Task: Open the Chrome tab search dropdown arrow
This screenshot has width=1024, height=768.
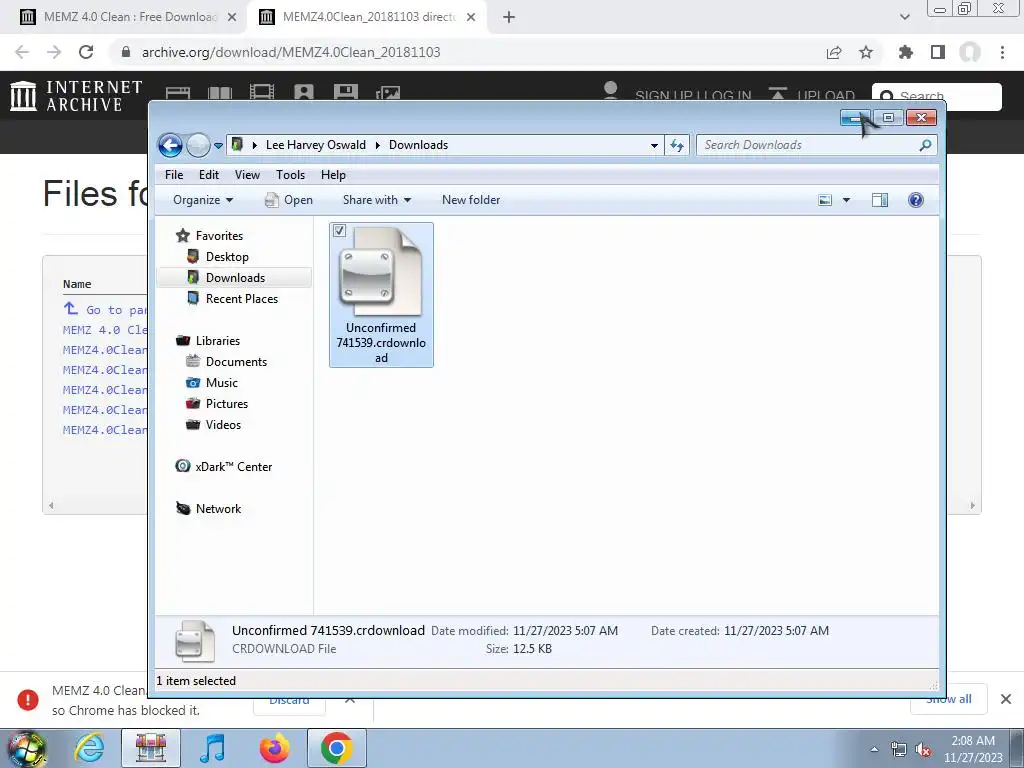Action: point(904,17)
